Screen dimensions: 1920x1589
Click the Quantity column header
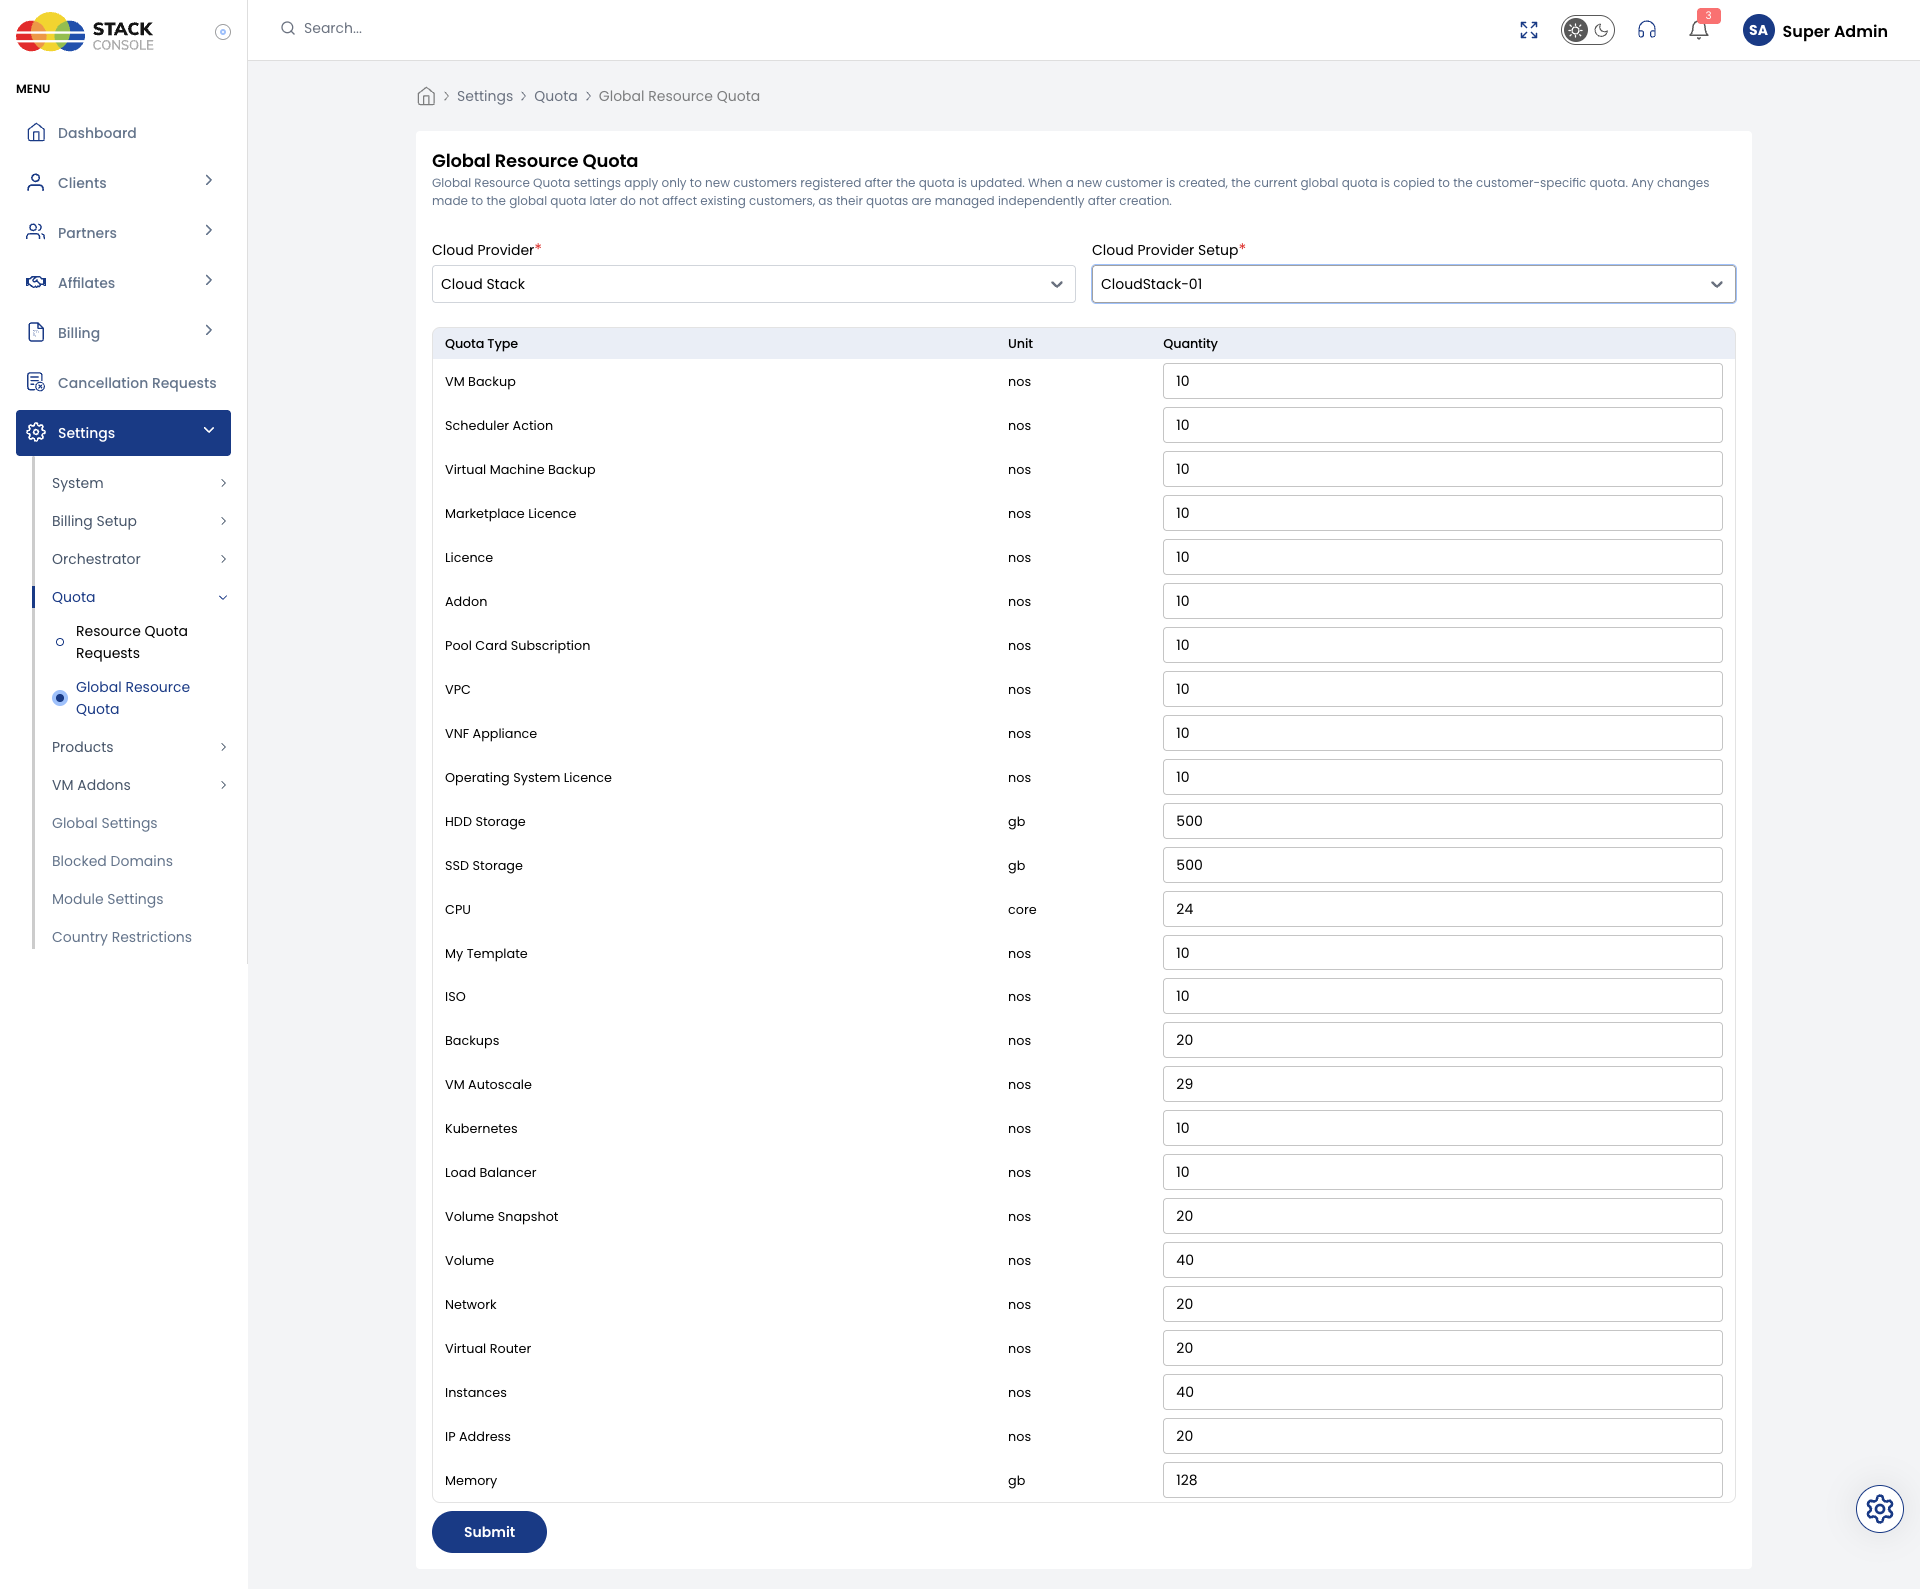coord(1190,343)
